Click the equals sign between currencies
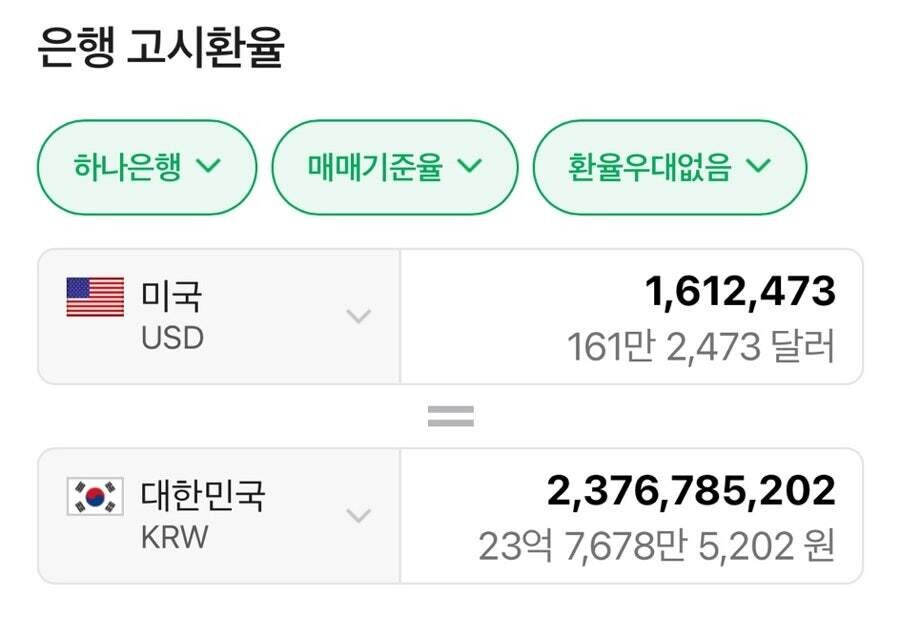The height and width of the screenshot is (618, 900). (450, 417)
